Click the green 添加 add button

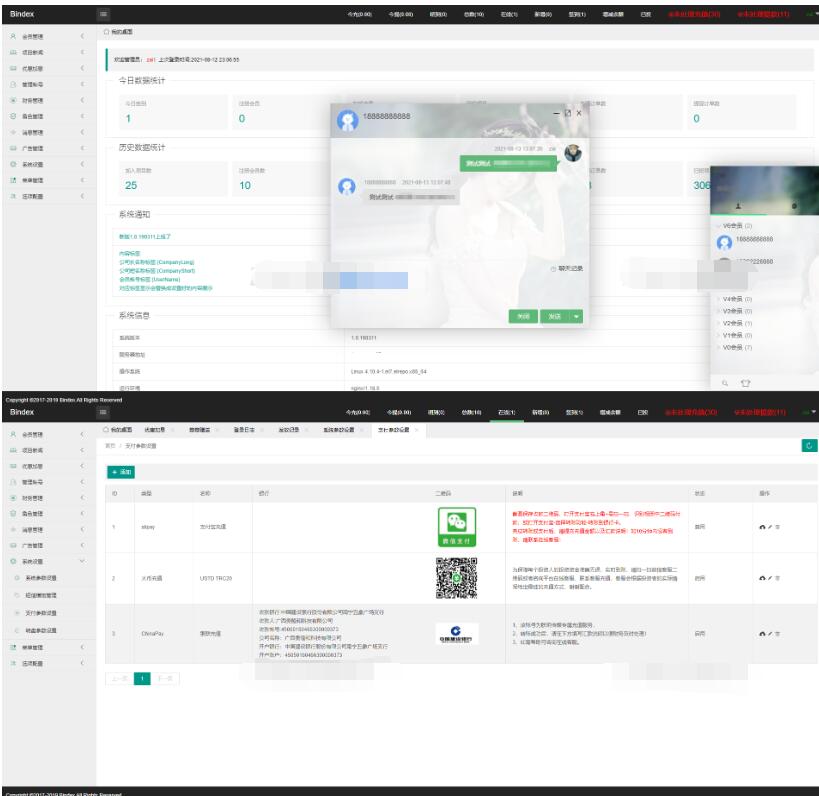coord(122,471)
